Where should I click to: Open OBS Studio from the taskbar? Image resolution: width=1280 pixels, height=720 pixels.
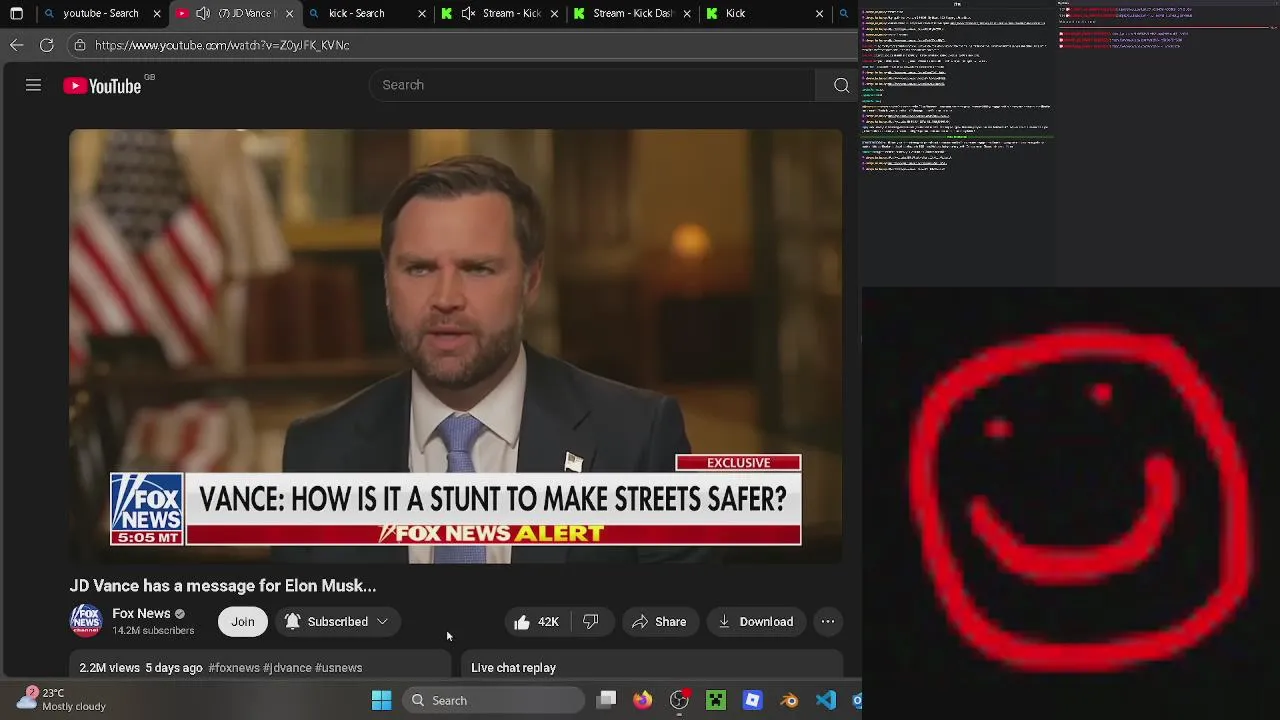679,700
